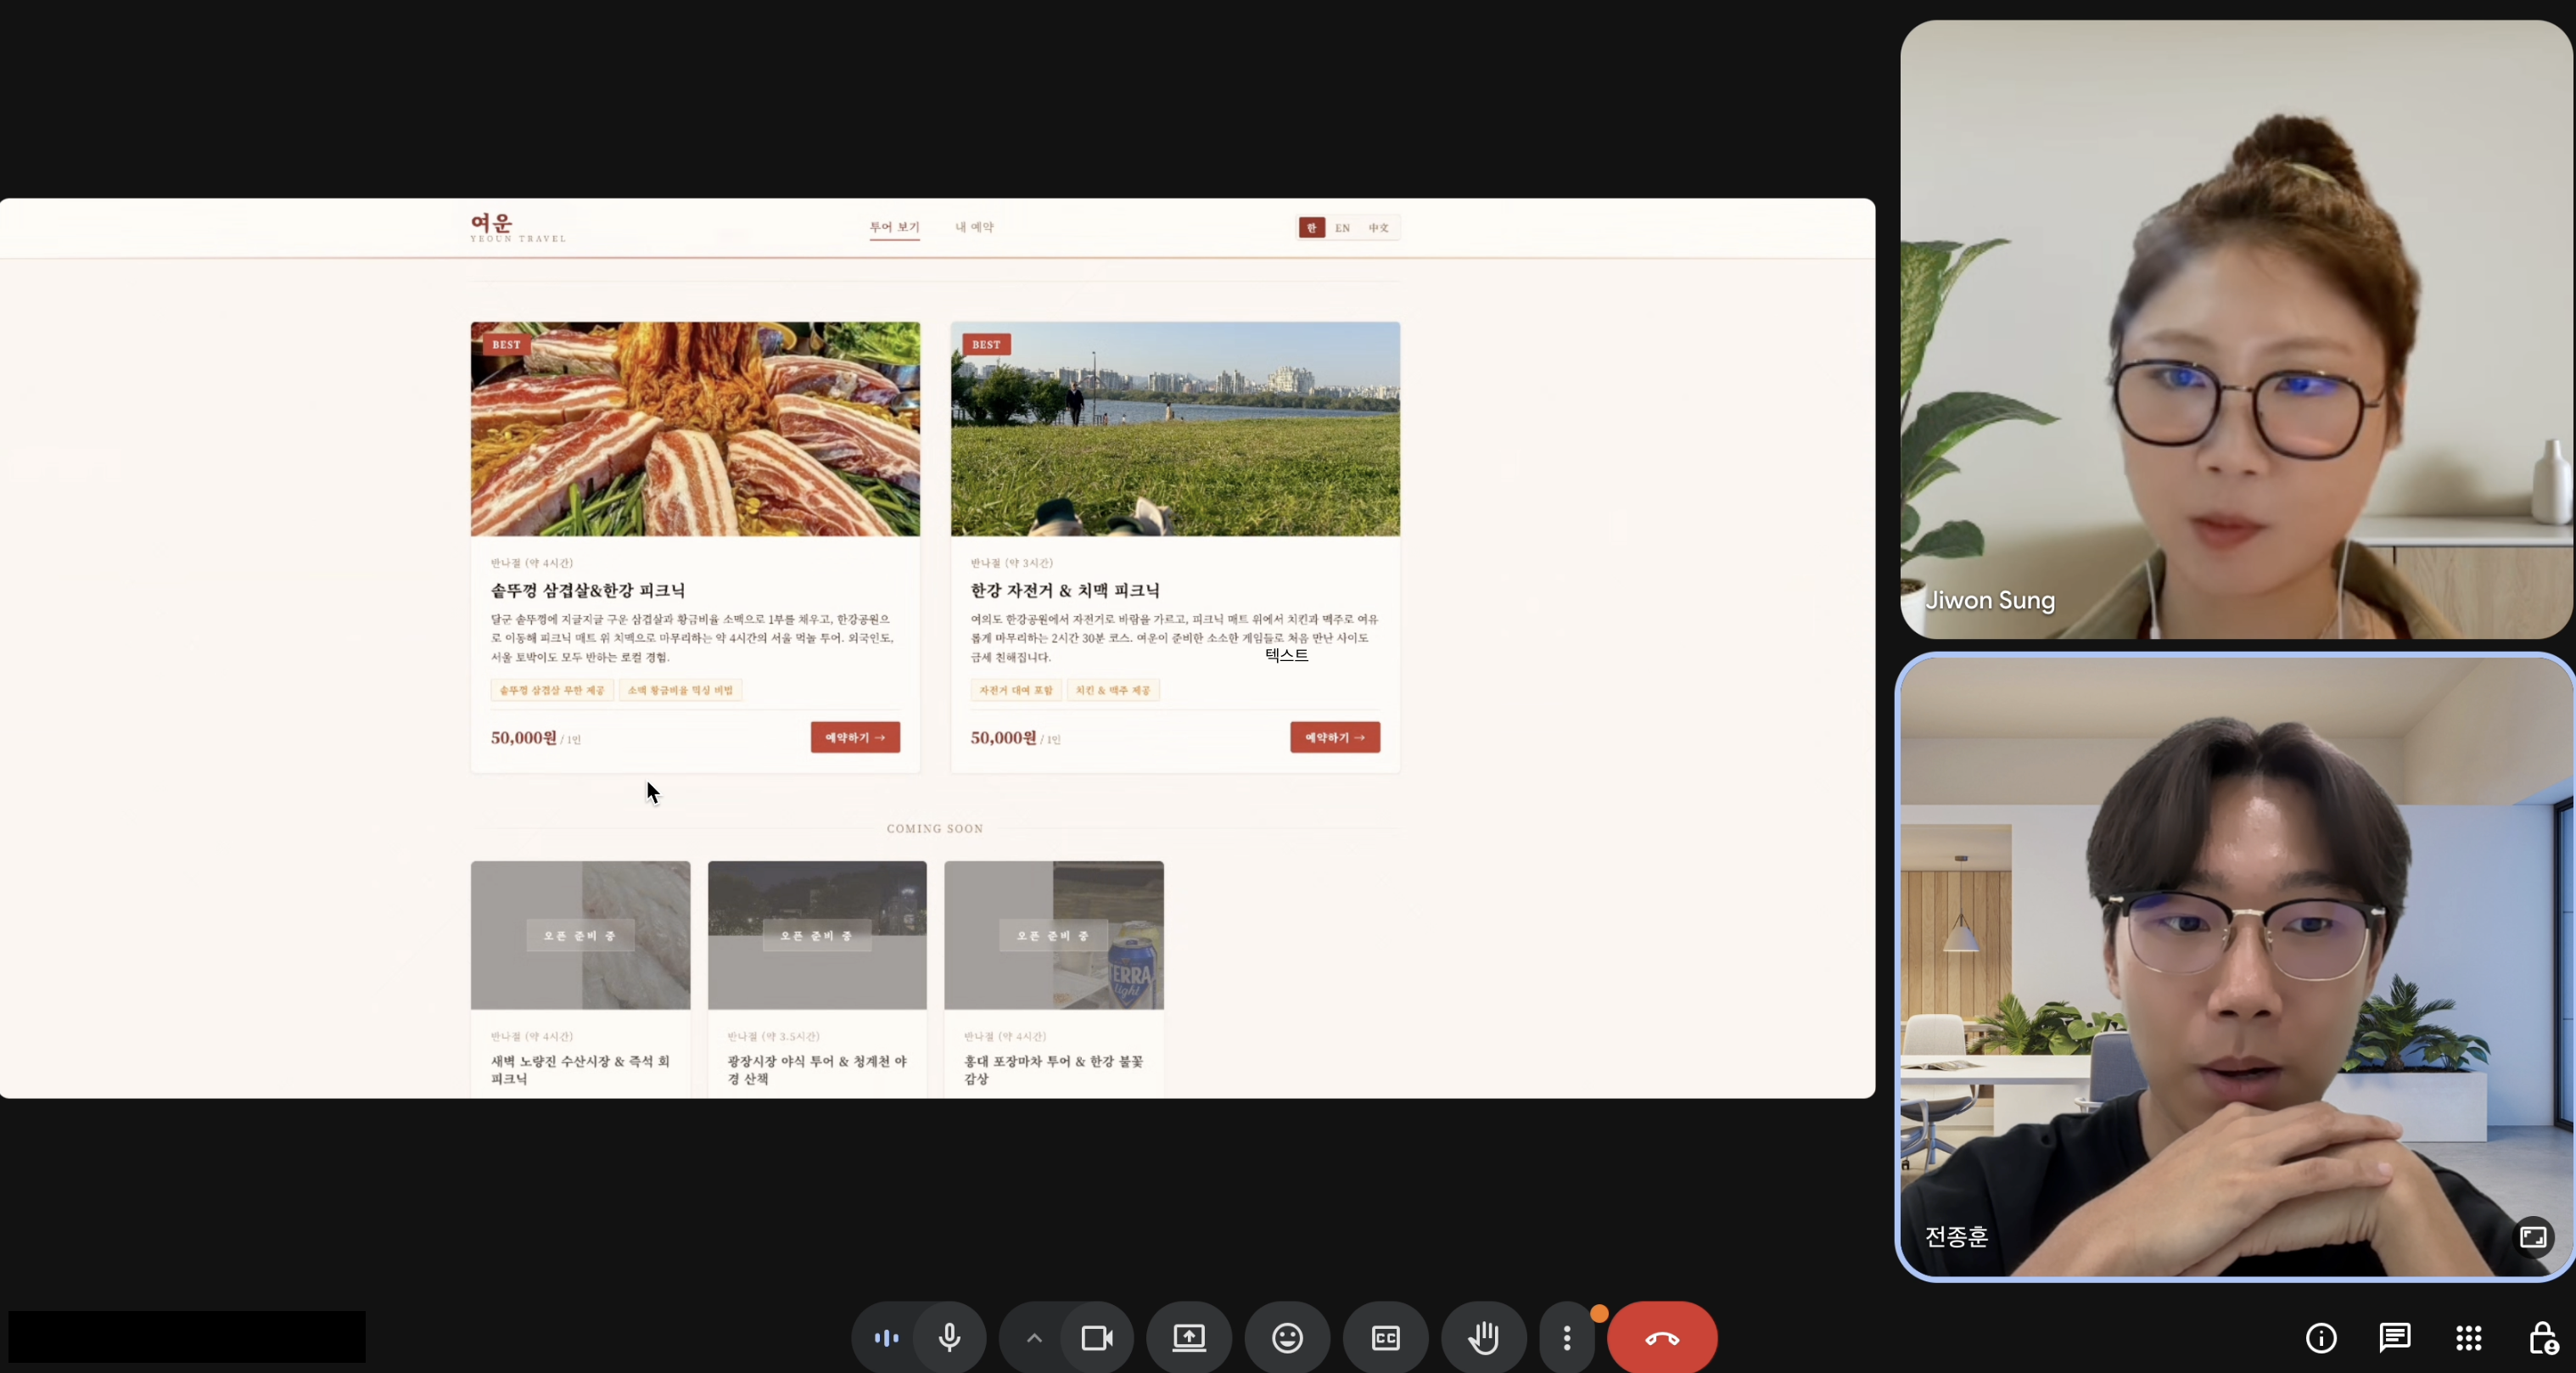Click the fullscreen icon on 전종훈's tile
The width and height of the screenshot is (2576, 1373).
pyautogui.click(x=2533, y=1238)
